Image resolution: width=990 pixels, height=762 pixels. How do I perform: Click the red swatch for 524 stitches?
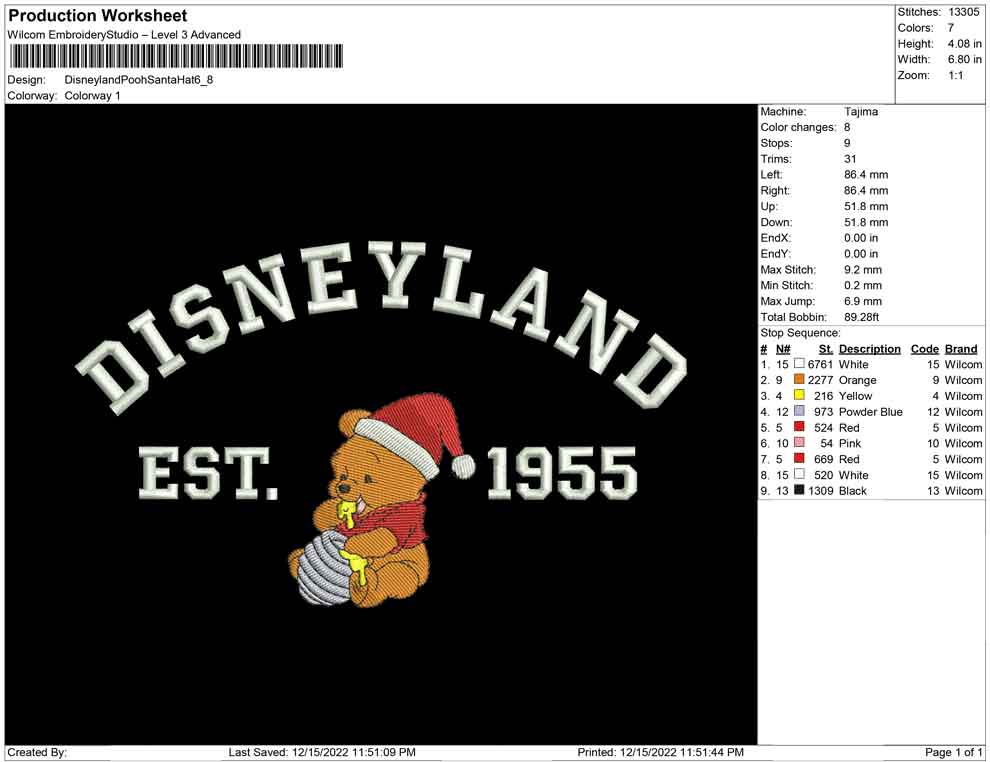pos(799,427)
